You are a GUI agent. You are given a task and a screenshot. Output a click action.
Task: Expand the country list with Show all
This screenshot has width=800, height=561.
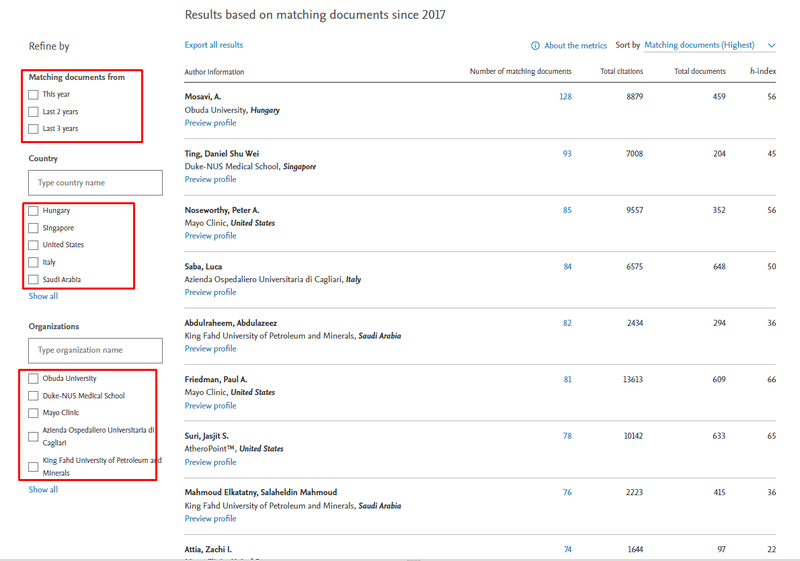(x=43, y=297)
